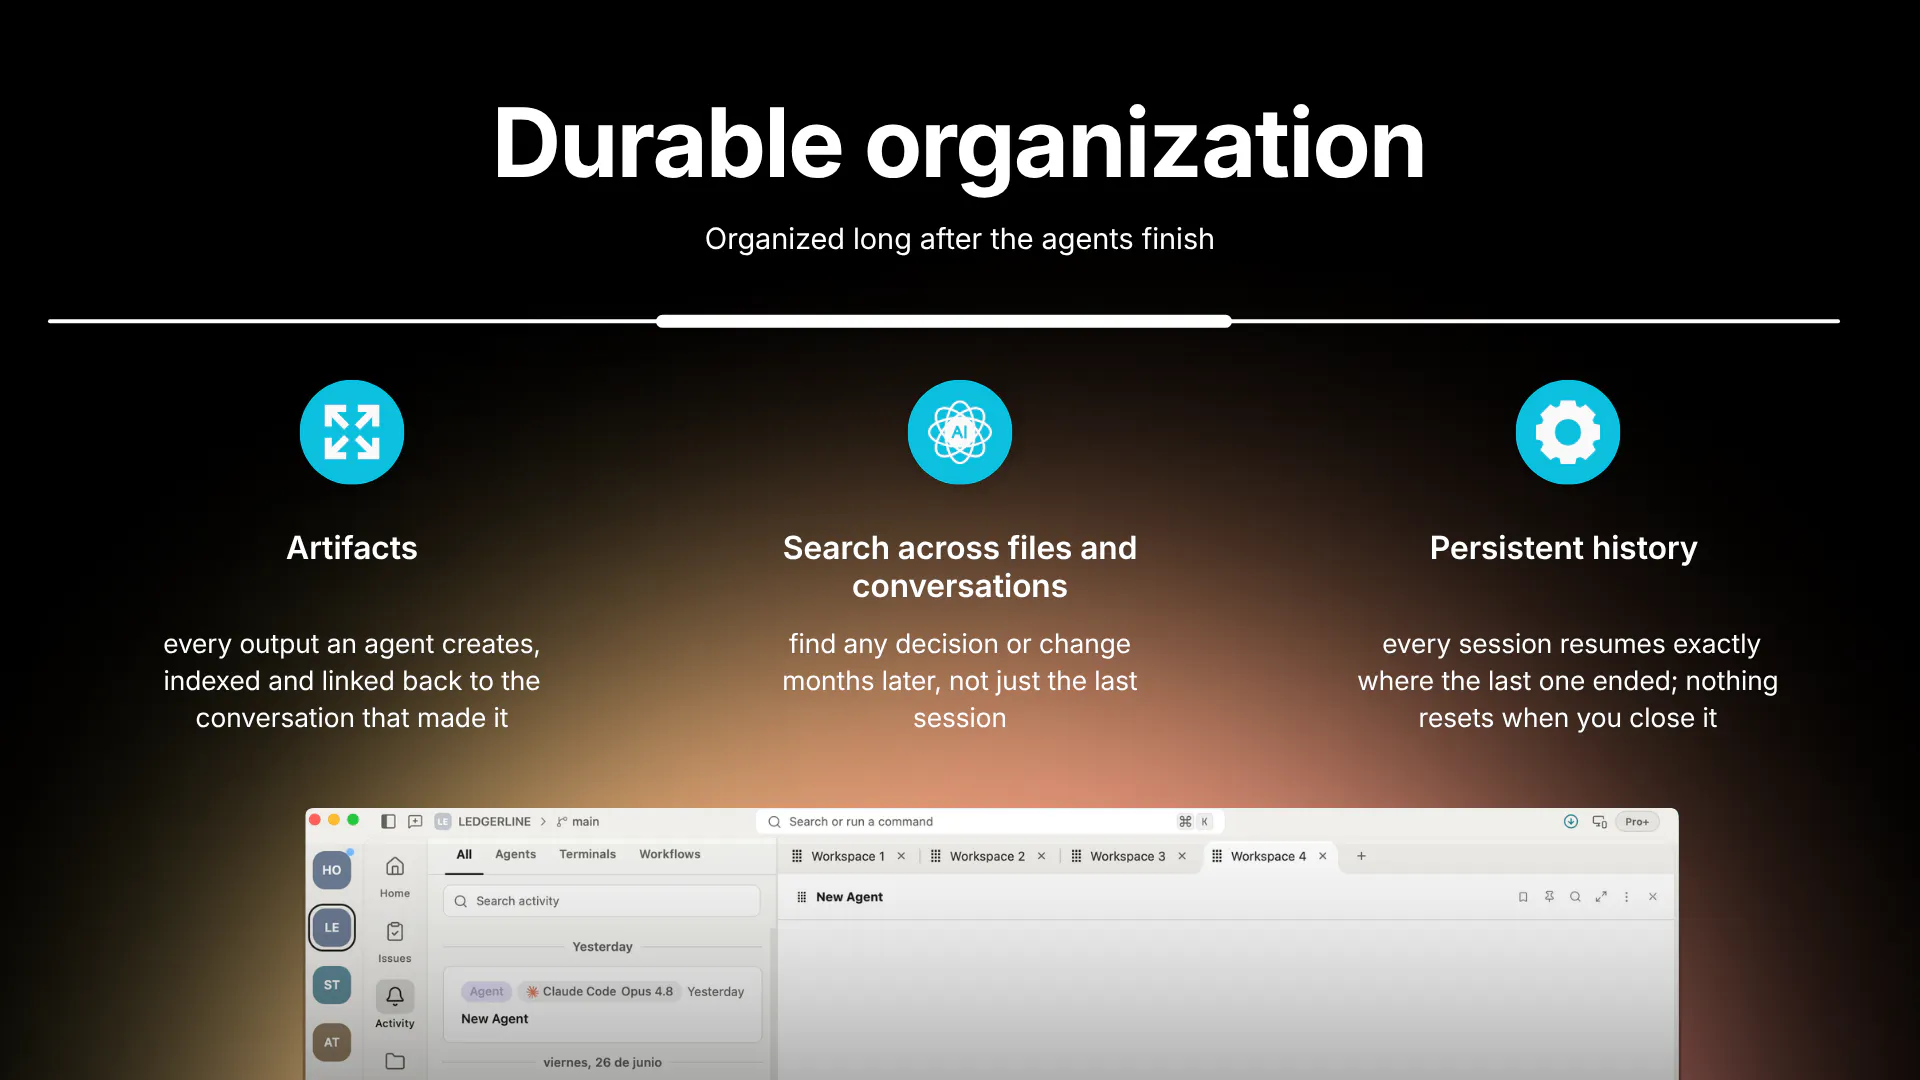Select the LE project avatar
Screen dimensions: 1920x1080
pyautogui.click(x=332, y=927)
